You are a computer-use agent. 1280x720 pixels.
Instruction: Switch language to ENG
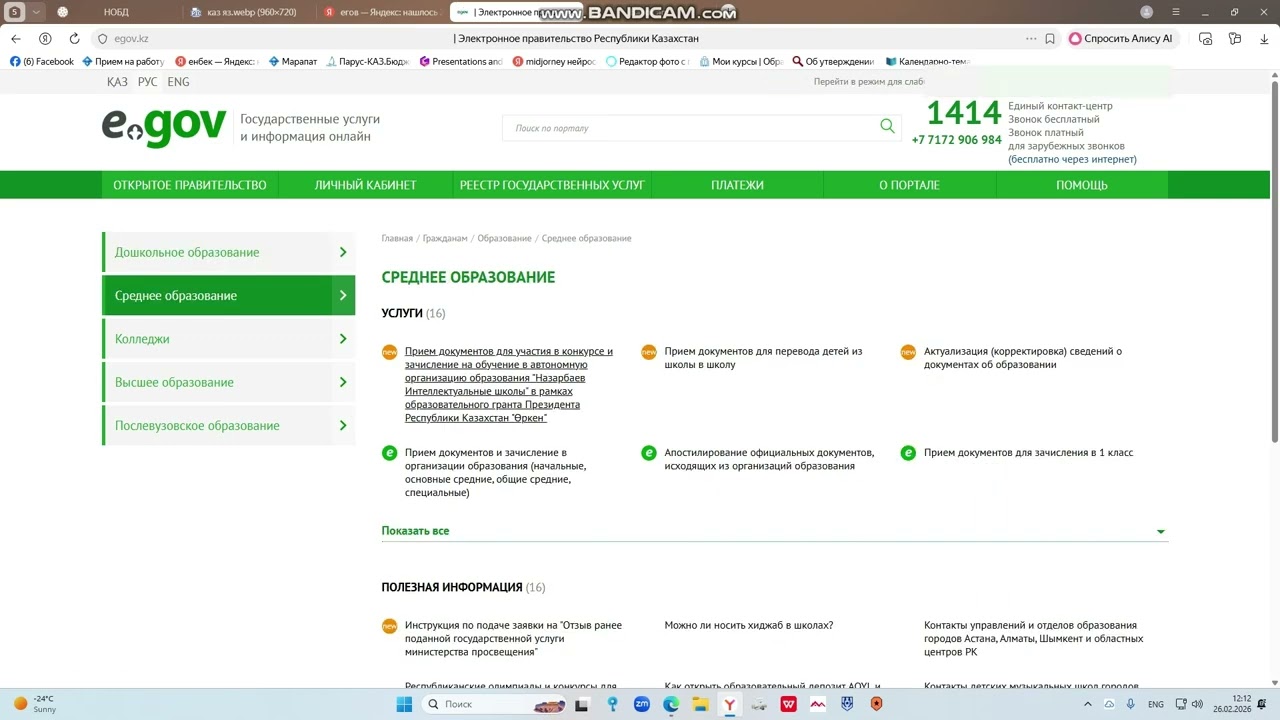(178, 82)
